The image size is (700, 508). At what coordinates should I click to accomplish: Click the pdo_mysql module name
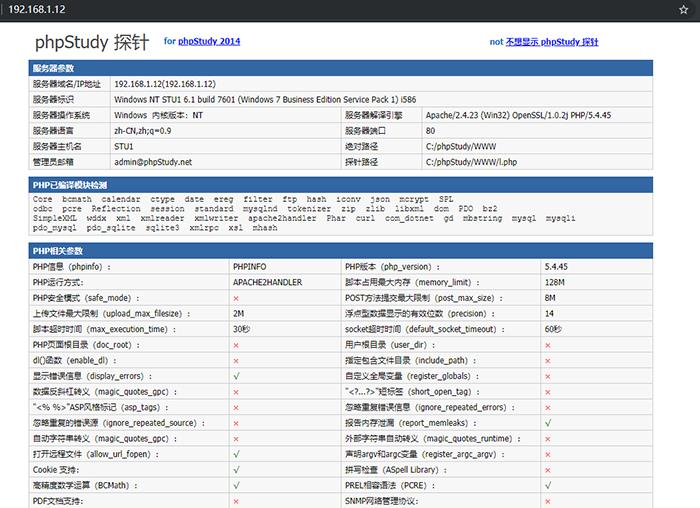pyautogui.click(x=54, y=228)
